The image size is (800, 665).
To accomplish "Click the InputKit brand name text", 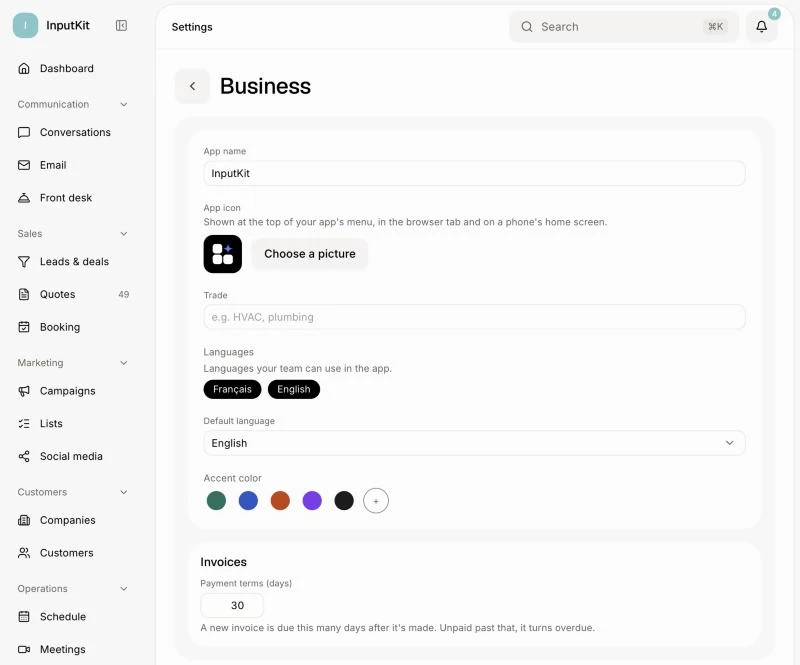I will (x=68, y=26).
